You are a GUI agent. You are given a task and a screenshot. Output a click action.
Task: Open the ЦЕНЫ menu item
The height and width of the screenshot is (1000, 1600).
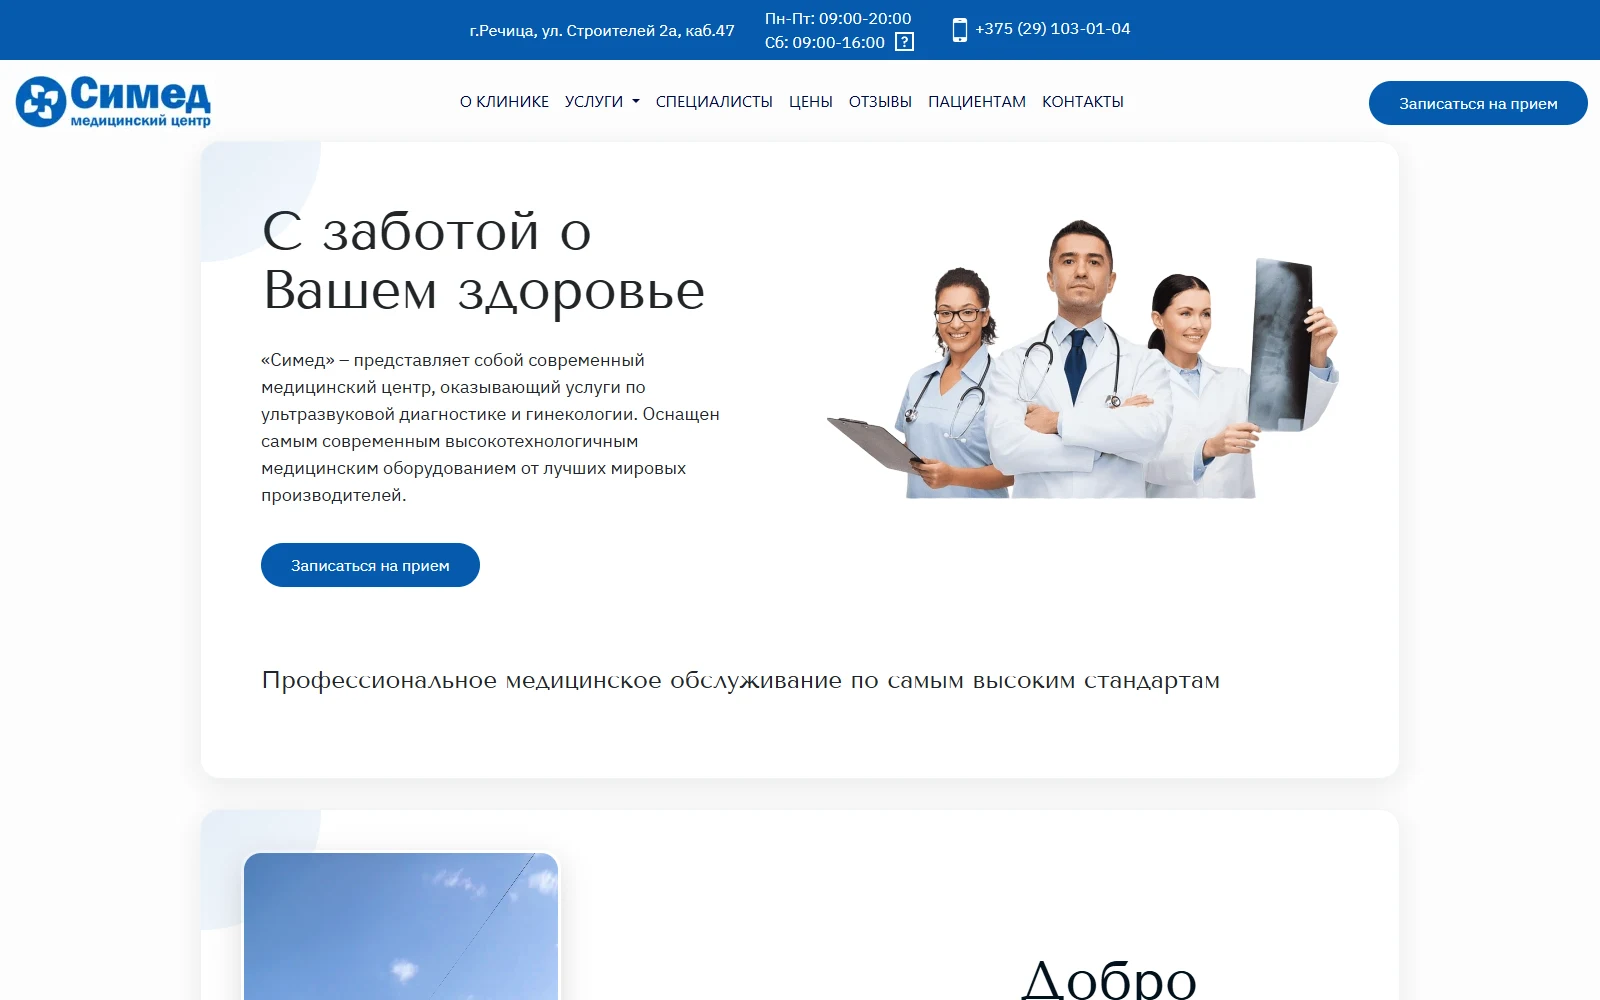(811, 102)
